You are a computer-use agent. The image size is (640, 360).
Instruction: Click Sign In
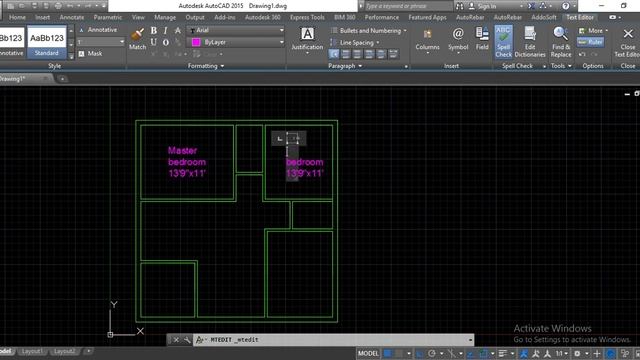point(482,6)
